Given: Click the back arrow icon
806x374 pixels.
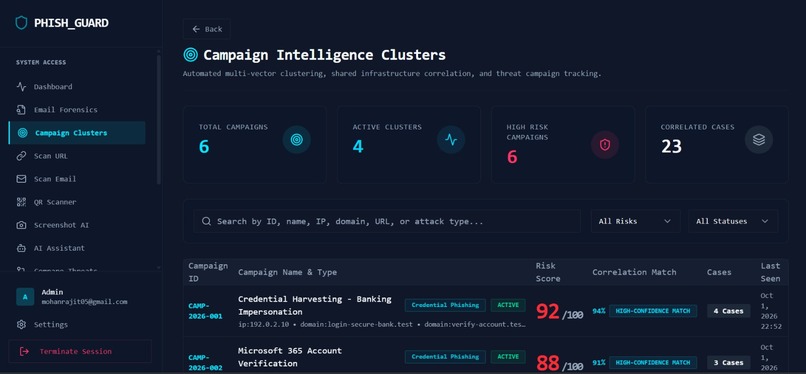Looking at the screenshot, I should pyautogui.click(x=196, y=29).
